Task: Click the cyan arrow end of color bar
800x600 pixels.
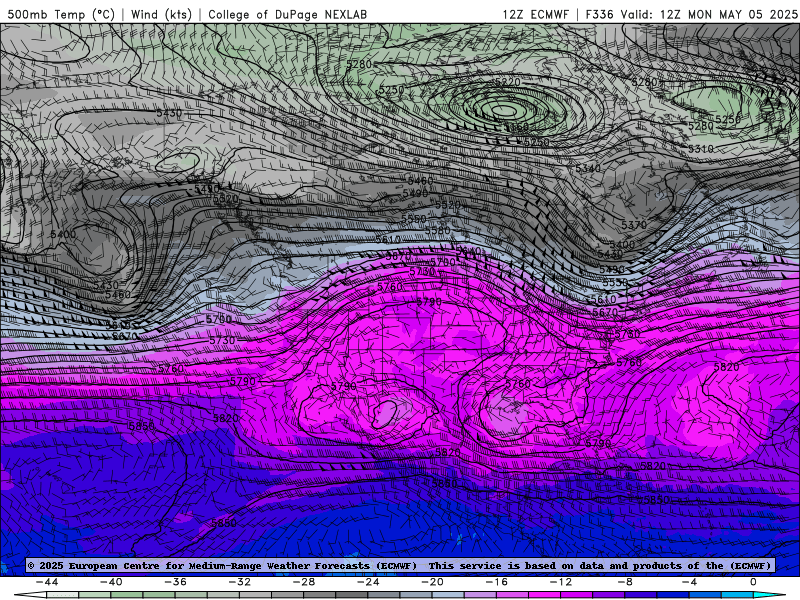Action: coord(770,595)
